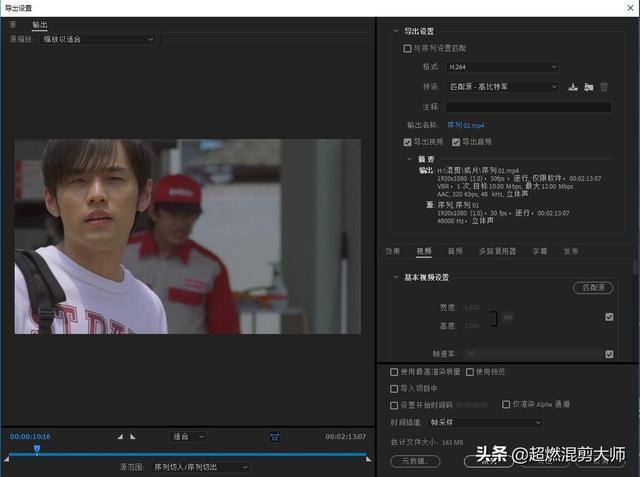Screen dimensions: 640x477
Task: Open the 时间插值 dropdown 帧采样
Action: [485, 422]
